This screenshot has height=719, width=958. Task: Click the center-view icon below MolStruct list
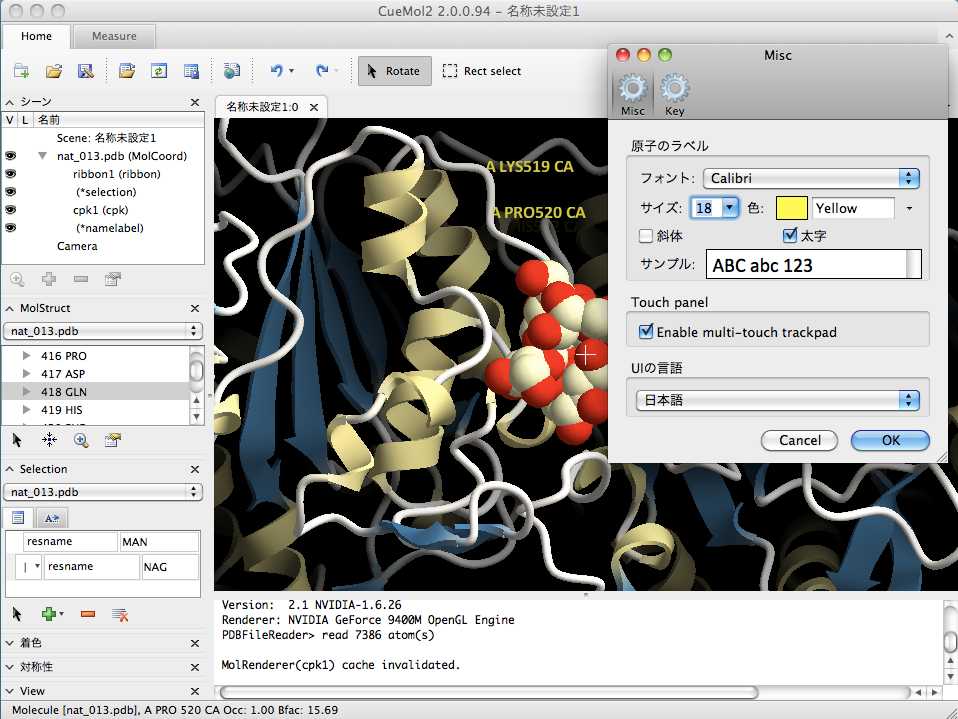(49, 440)
